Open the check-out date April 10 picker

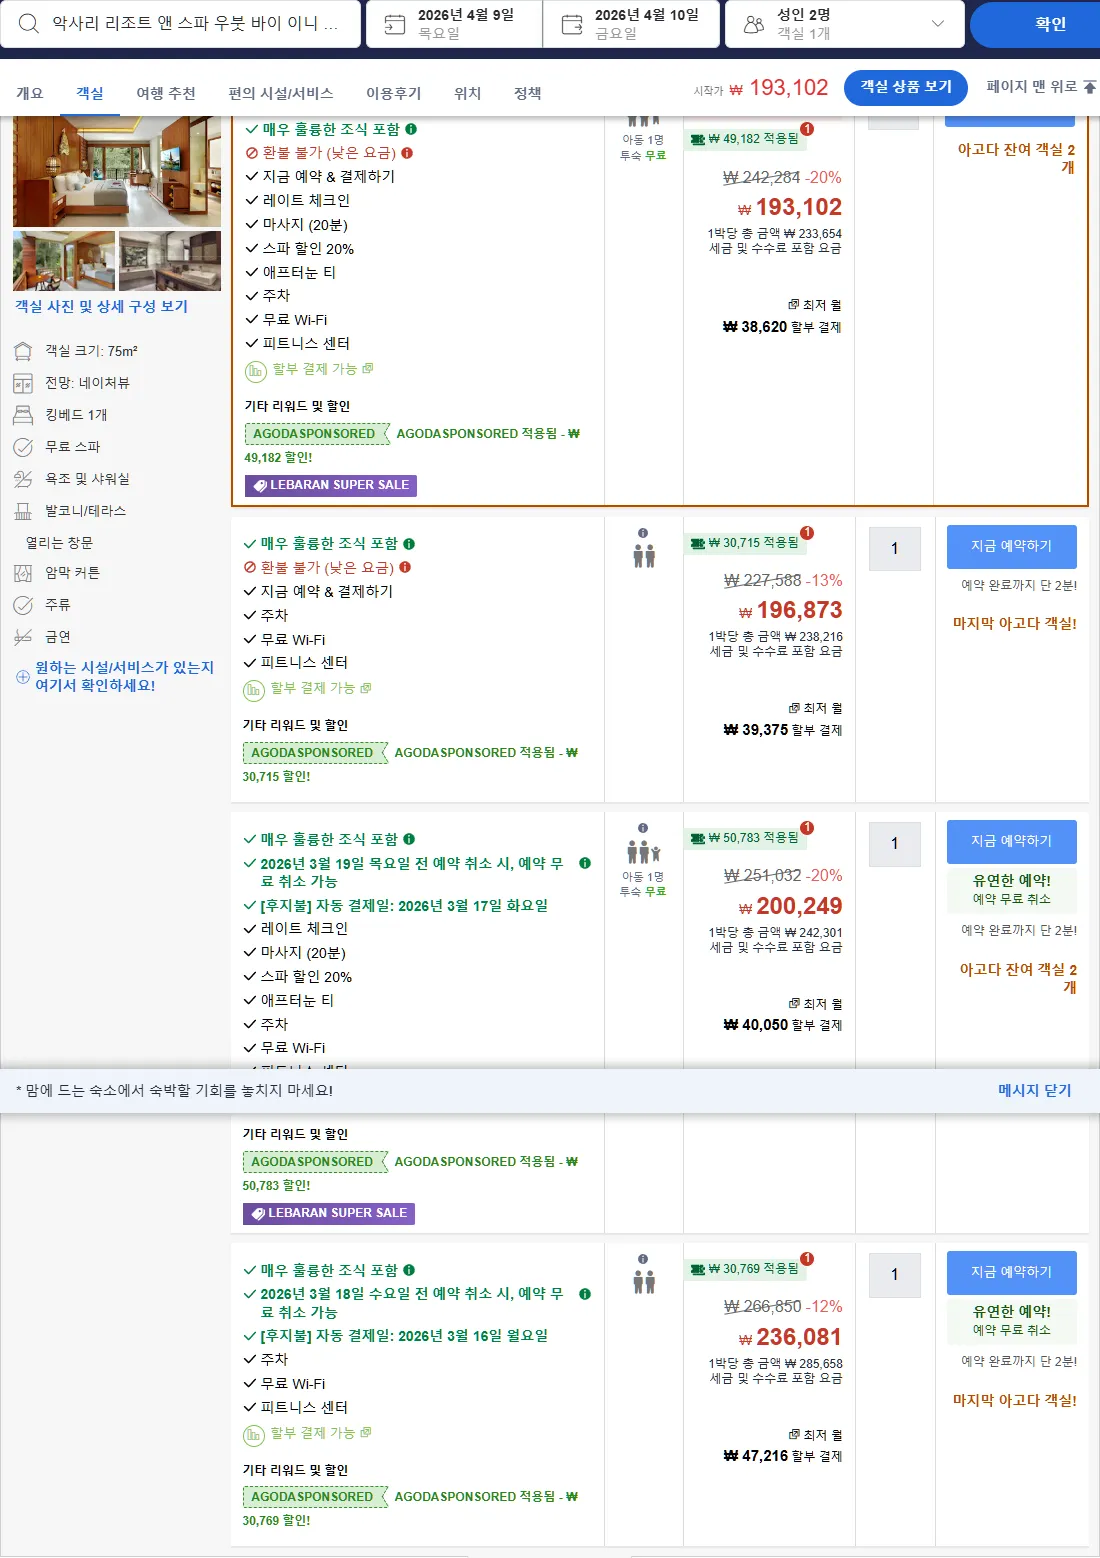(x=632, y=24)
